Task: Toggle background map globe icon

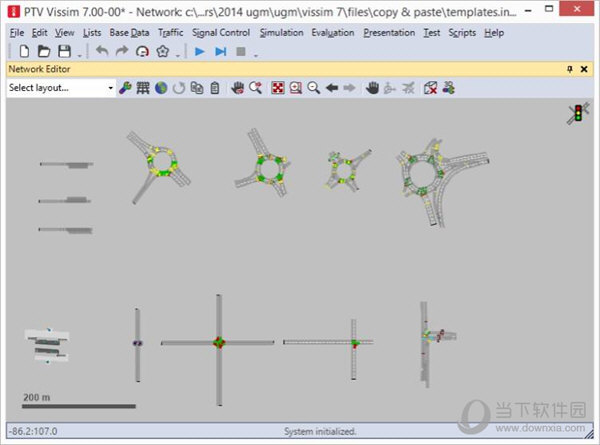Action: point(161,88)
